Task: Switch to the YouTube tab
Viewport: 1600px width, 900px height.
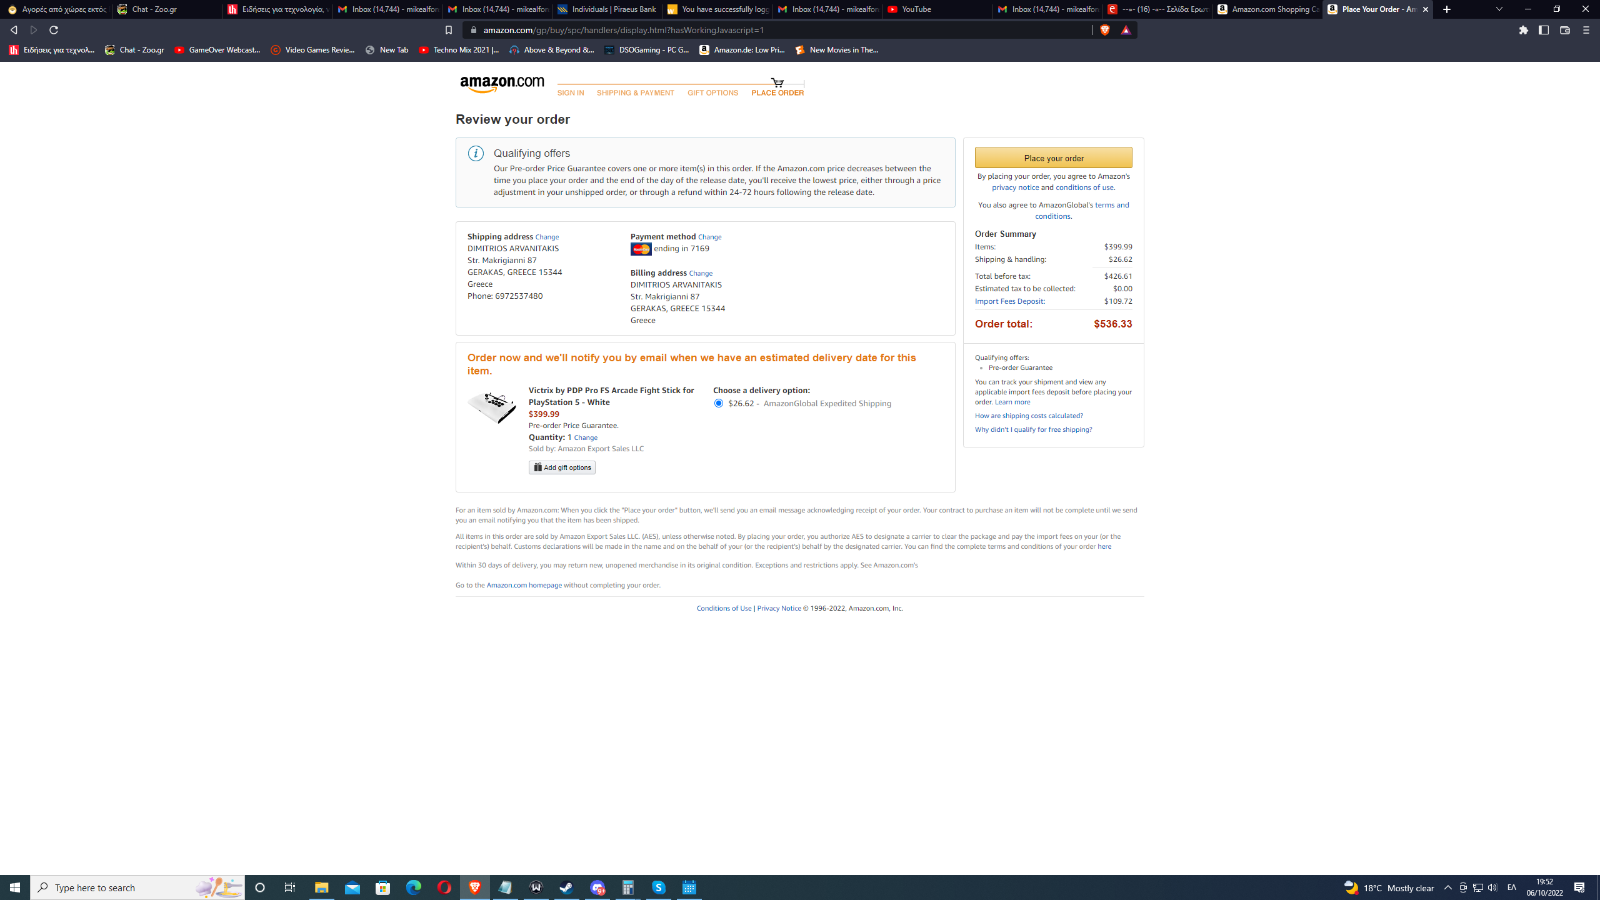Action: (x=935, y=9)
